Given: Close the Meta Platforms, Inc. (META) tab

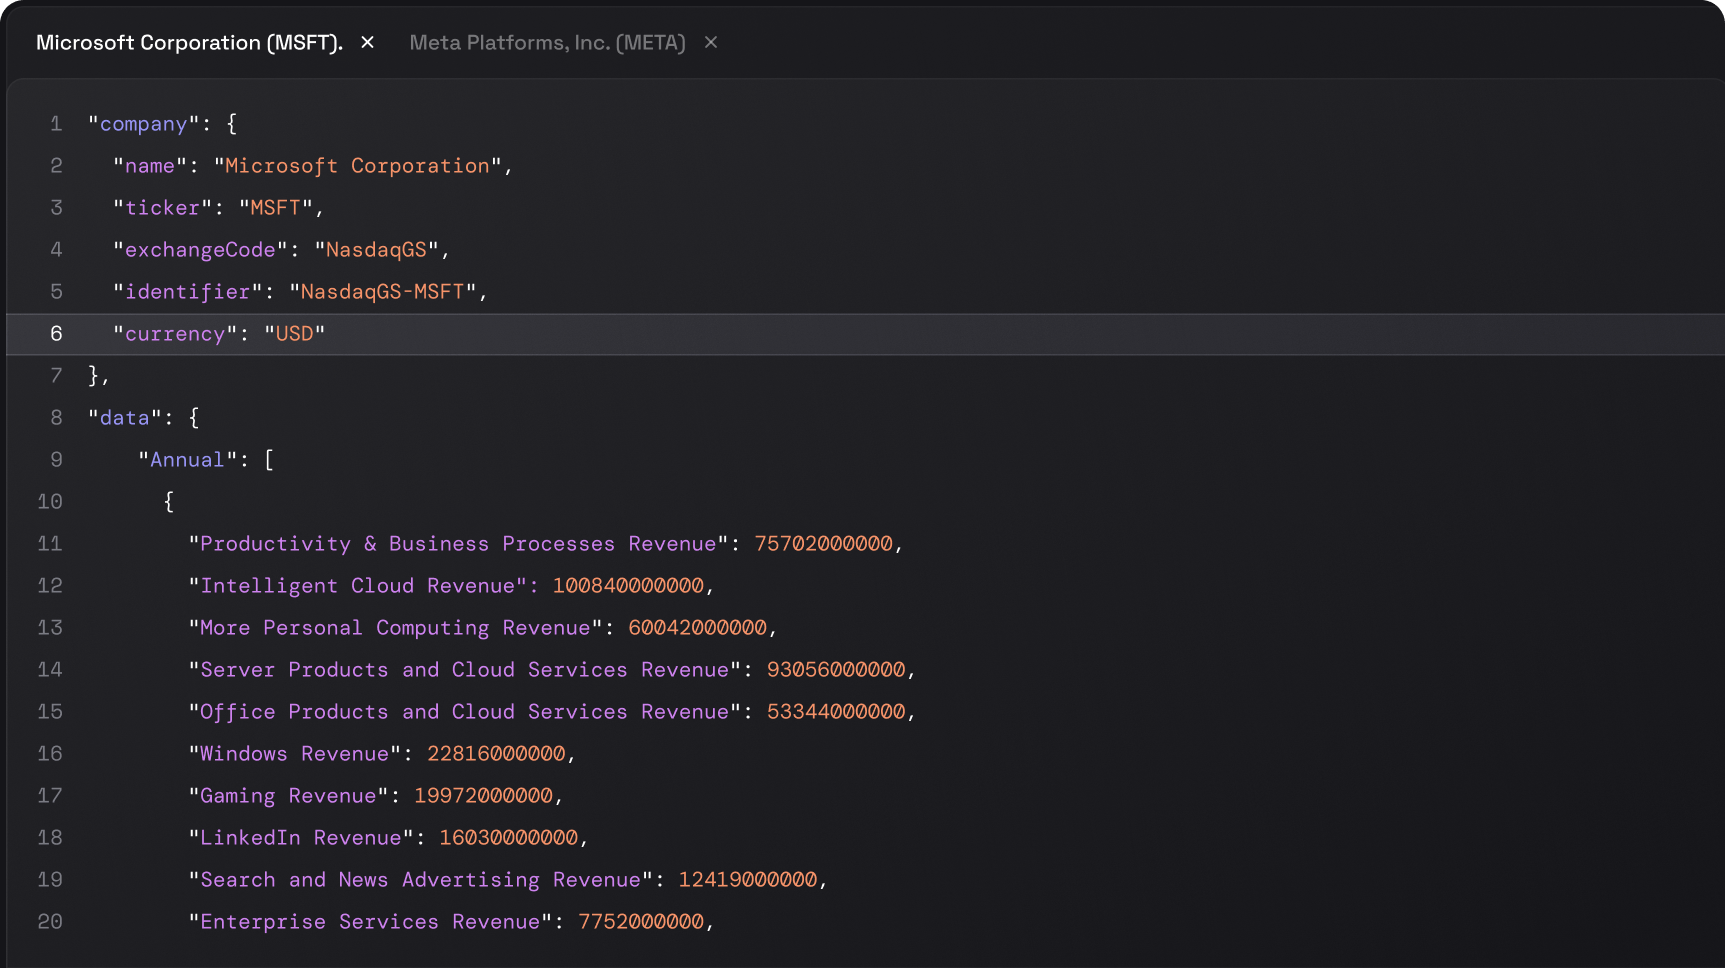Looking at the screenshot, I should [711, 42].
